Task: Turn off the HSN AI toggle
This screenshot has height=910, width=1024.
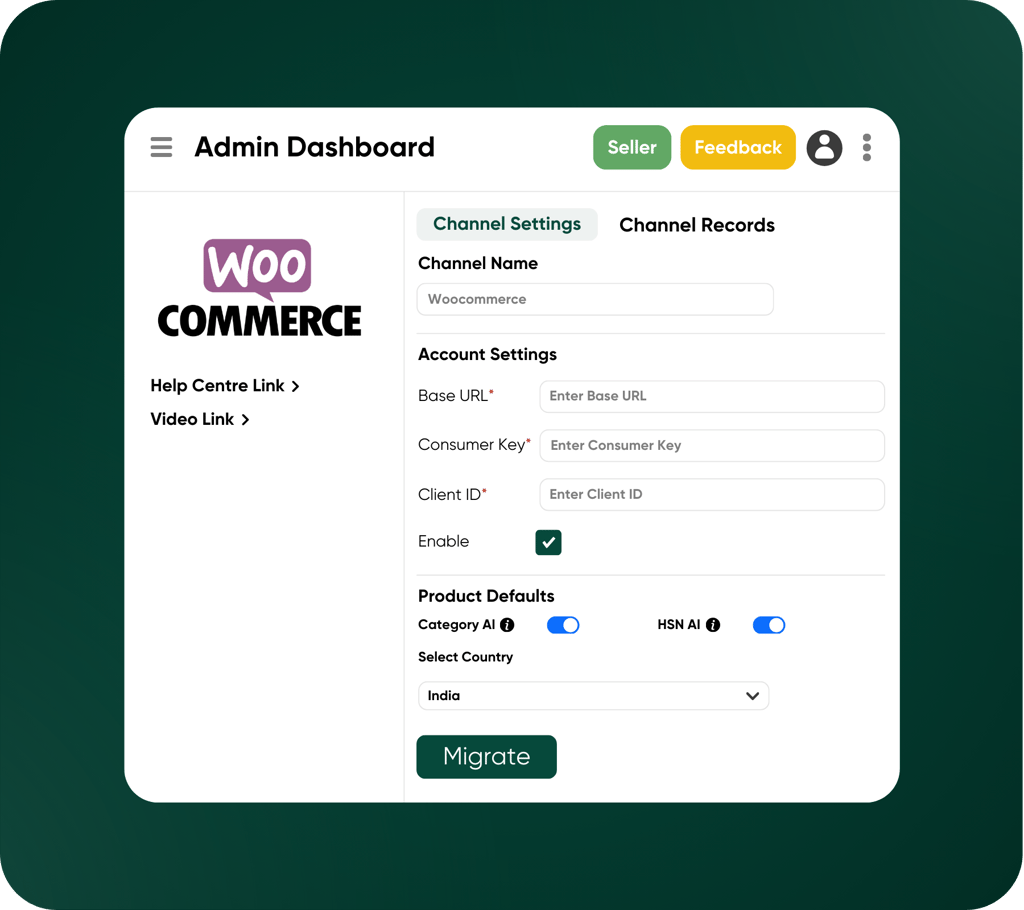Action: pyautogui.click(x=769, y=625)
